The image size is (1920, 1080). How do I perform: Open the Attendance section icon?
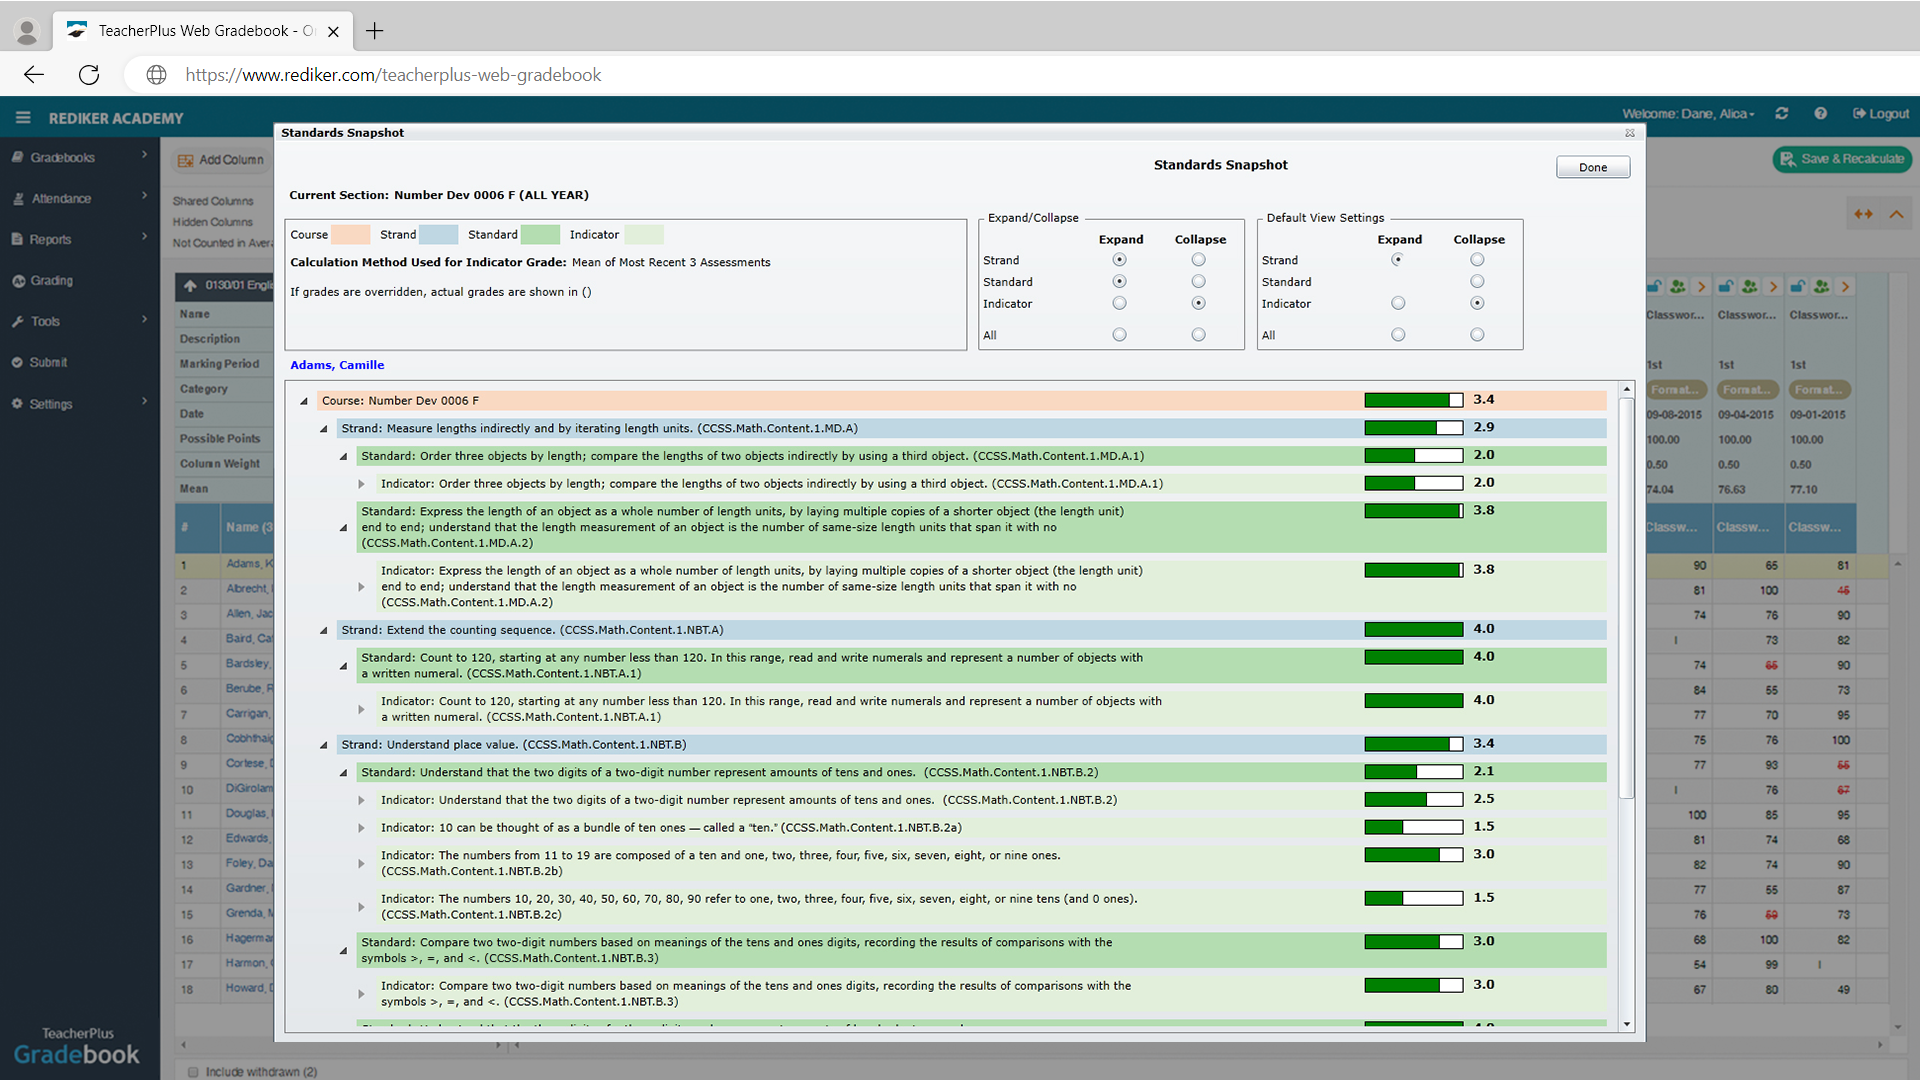coord(18,198)
